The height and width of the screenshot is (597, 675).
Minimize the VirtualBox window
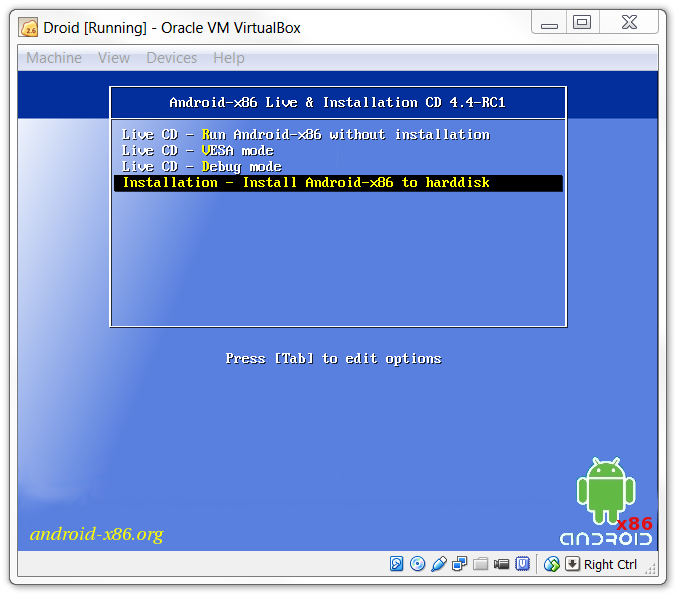(x=549, y=23)
